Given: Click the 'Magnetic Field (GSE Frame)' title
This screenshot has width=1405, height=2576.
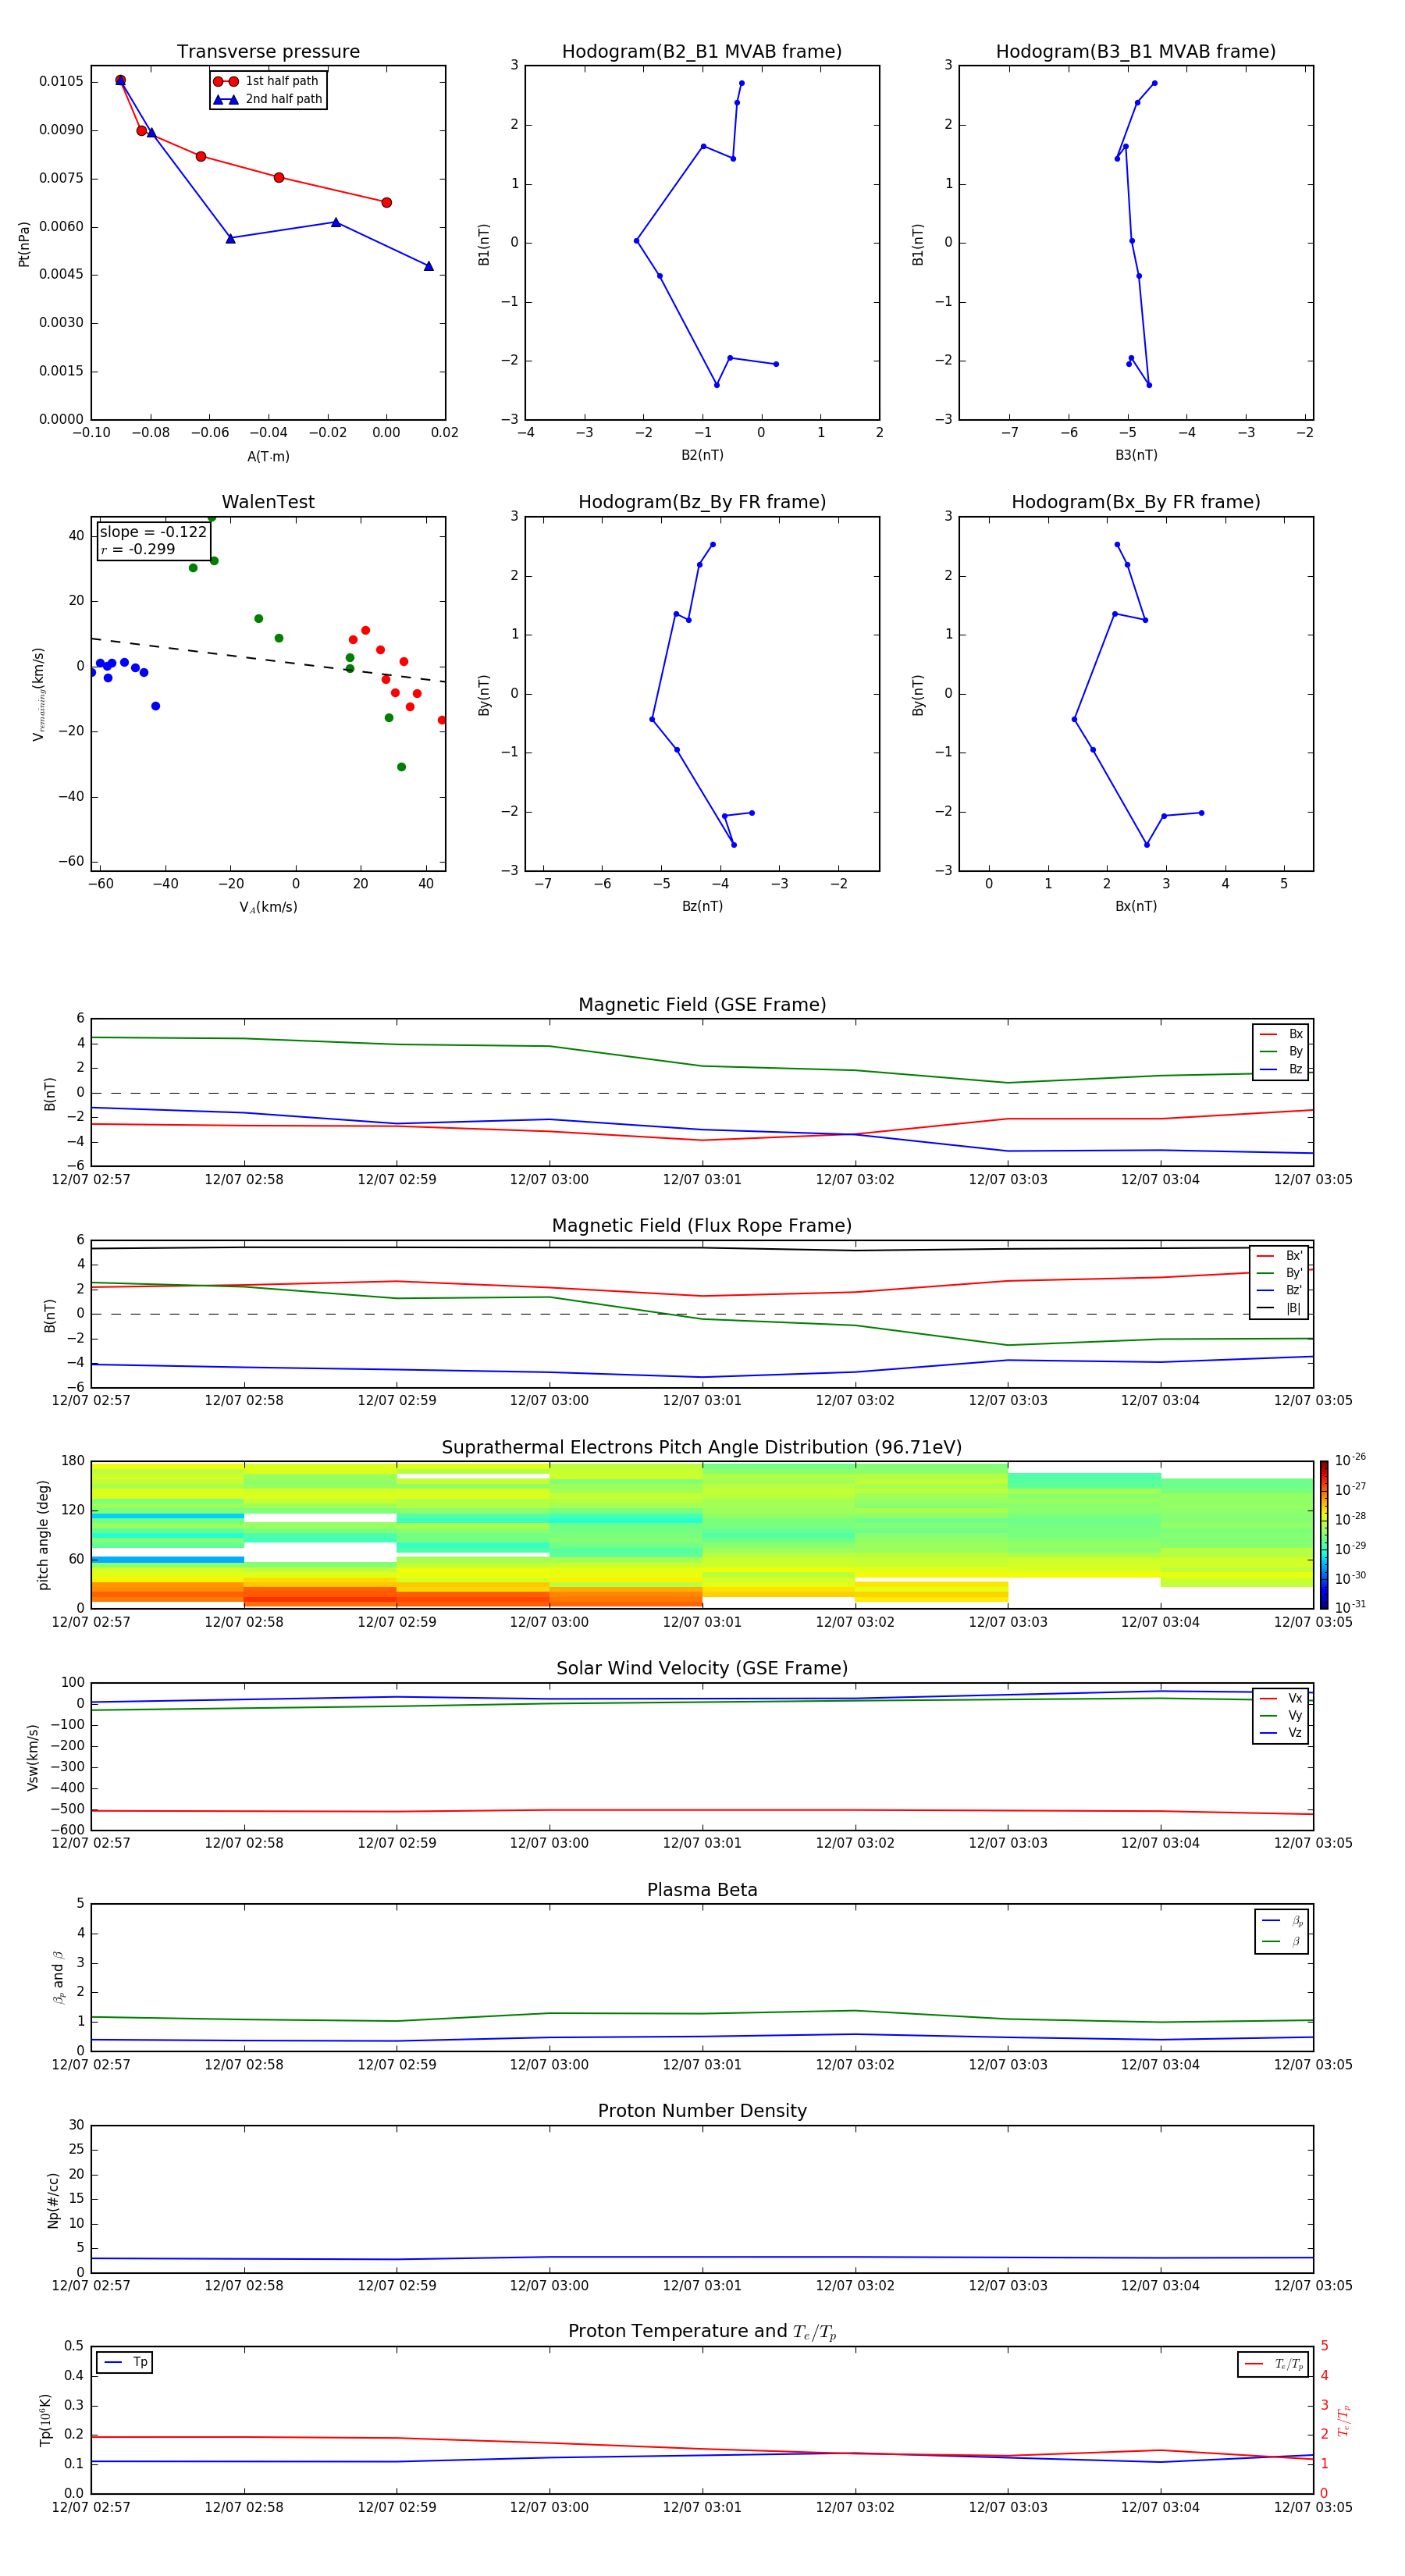Looking at the screenshot, I should point(702,1005).
